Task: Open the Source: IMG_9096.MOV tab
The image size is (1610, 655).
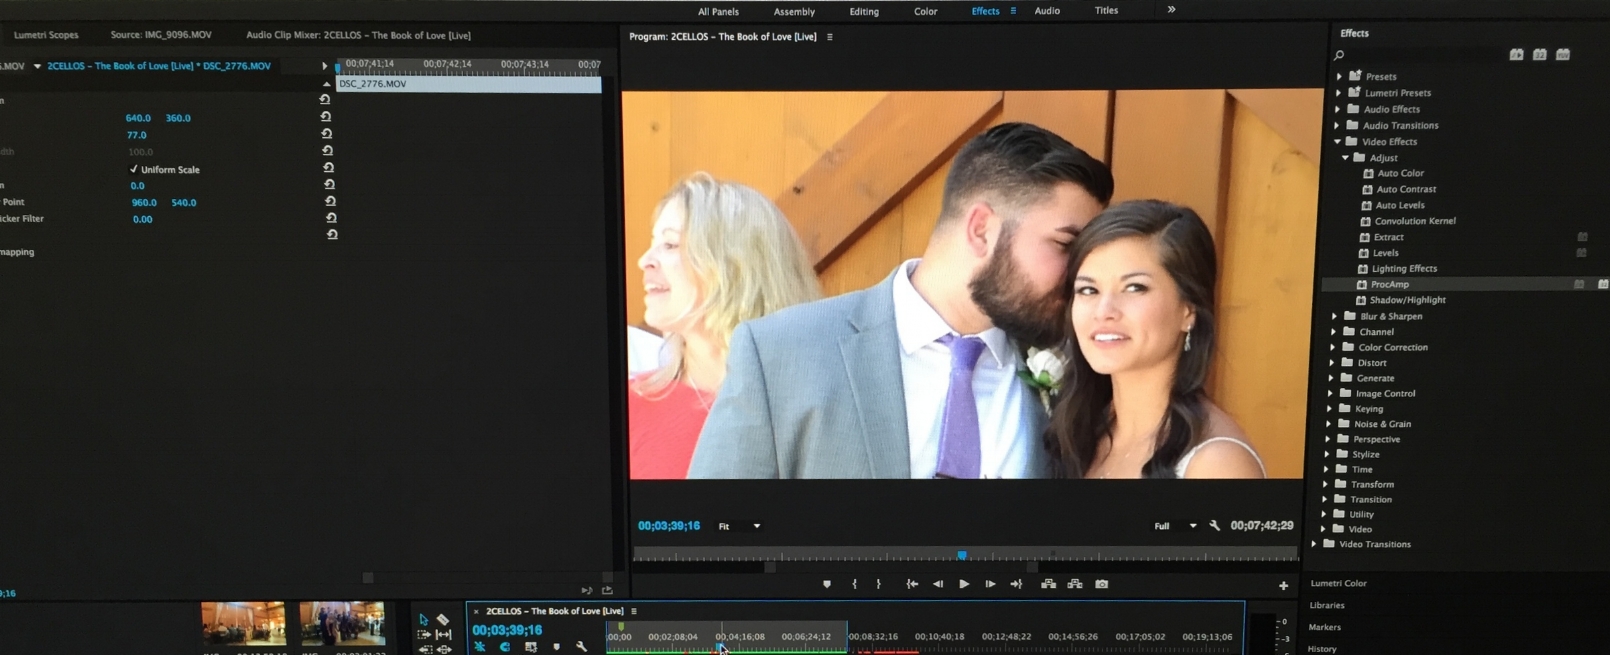Action: (161, 35)
